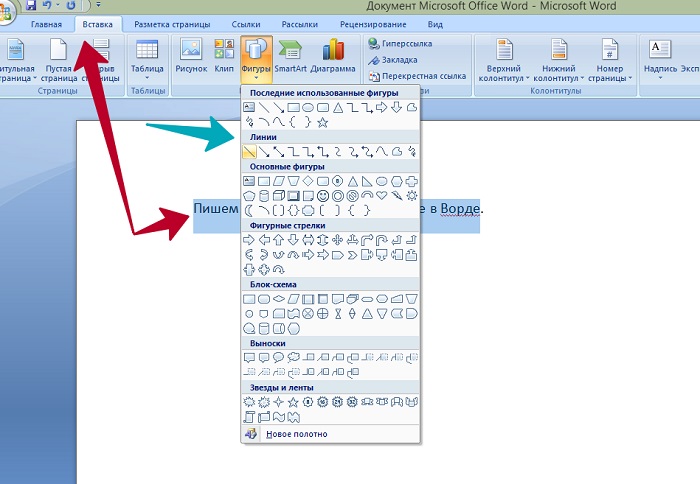Choose the Double wave shape in Звезды и ленты
Viewport: 700px width, 484px height.
pyautogui.click(x=293, y=417)
